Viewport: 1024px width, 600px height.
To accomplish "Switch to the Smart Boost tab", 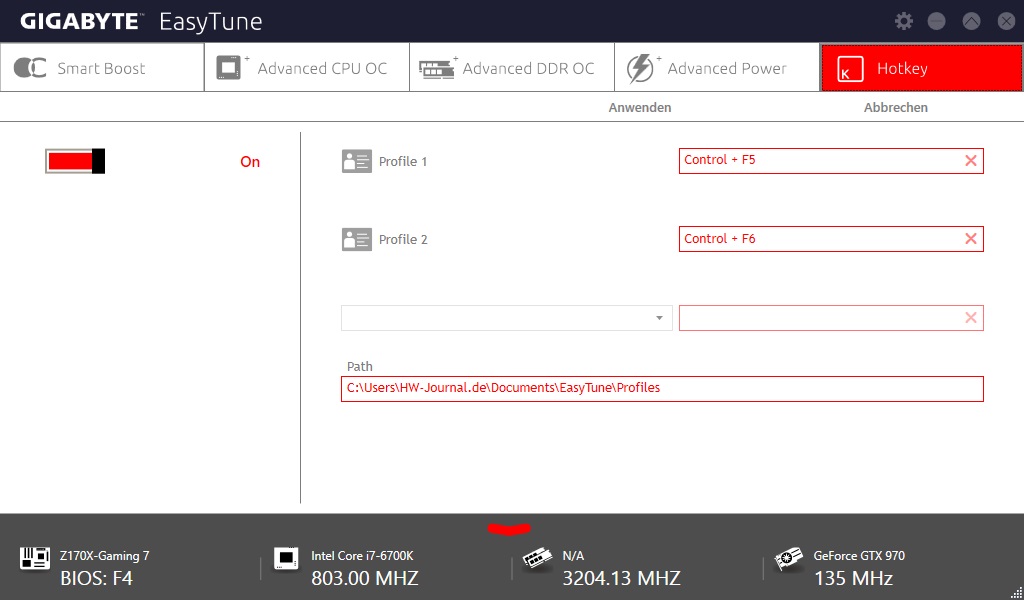I will (x=103, y=68).
